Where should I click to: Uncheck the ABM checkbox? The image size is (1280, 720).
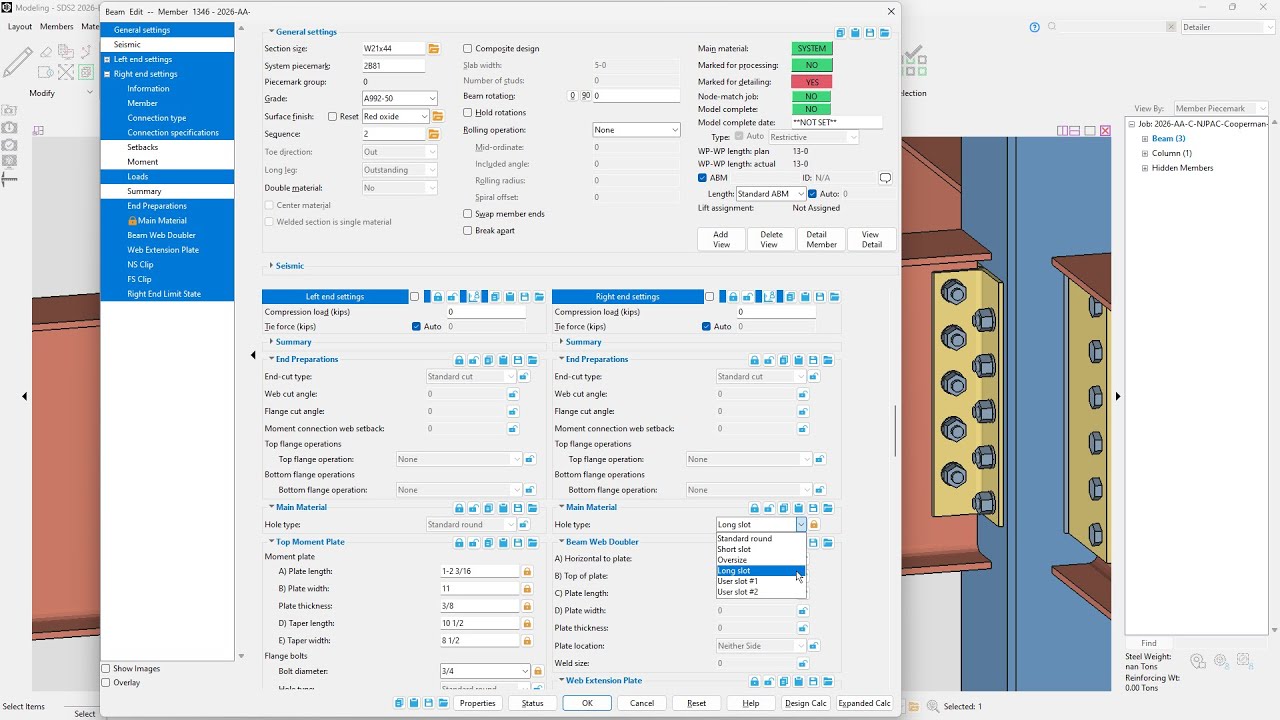pos(702,178)
